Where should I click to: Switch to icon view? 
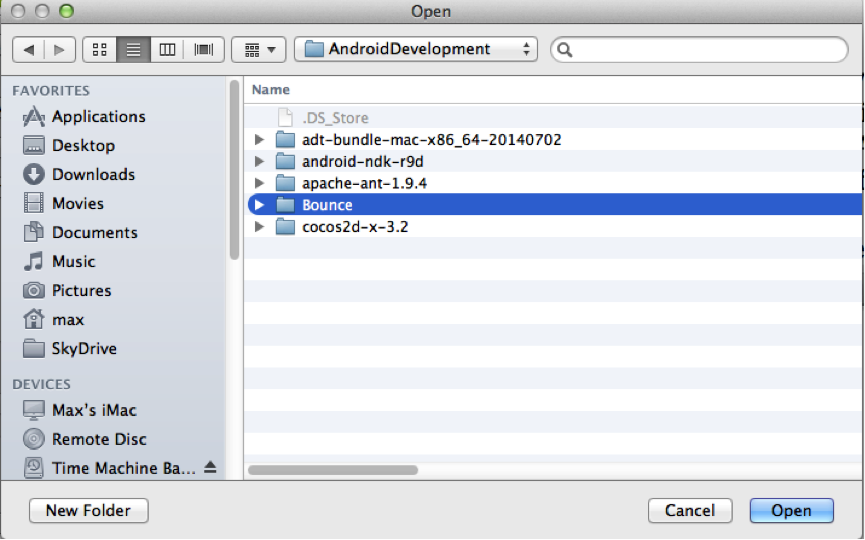pyautogui.click(x=100, y=50)
